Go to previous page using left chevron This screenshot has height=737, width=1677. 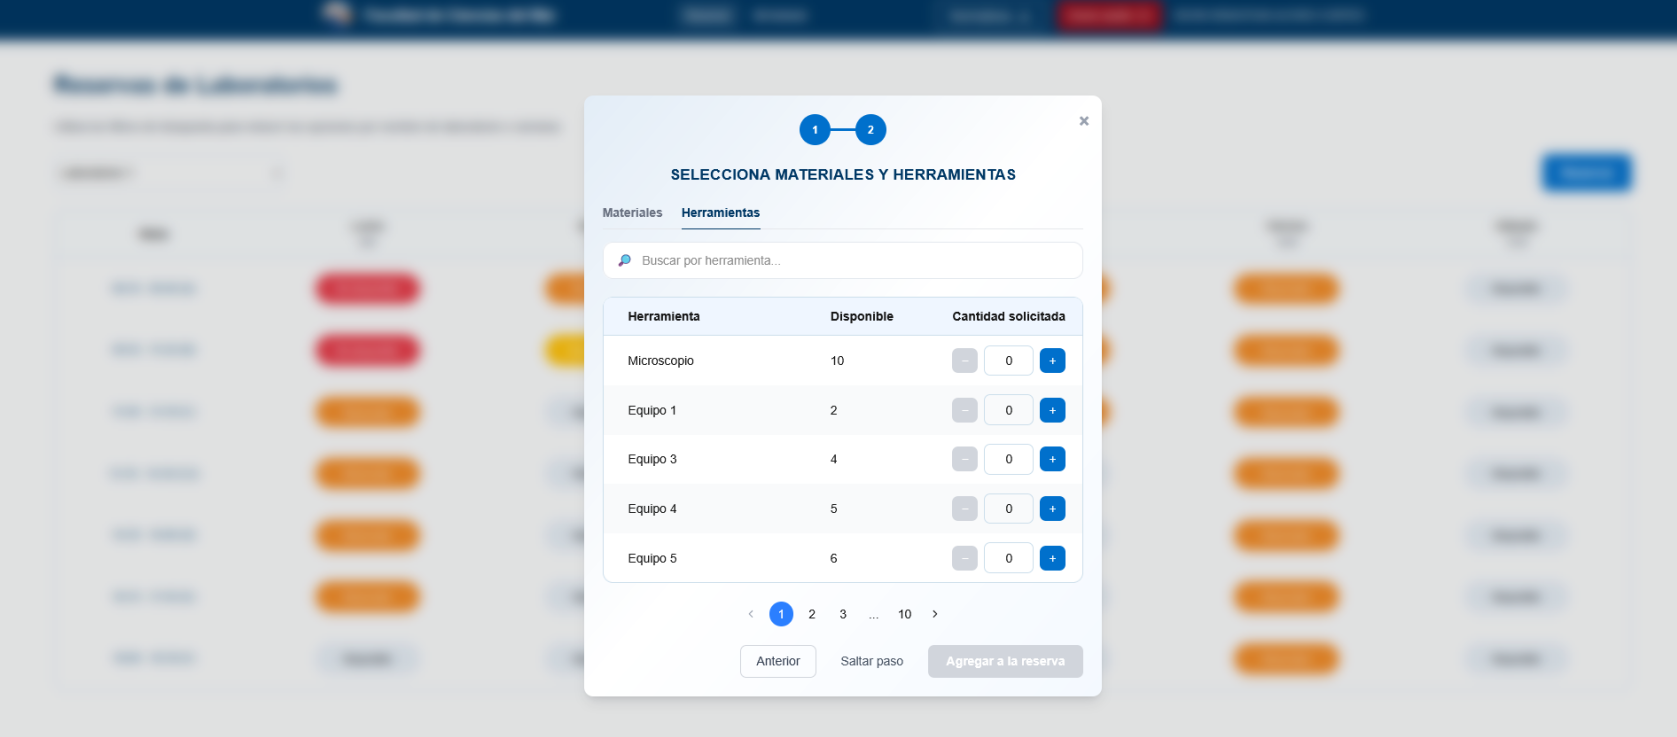tap(751, 614)
